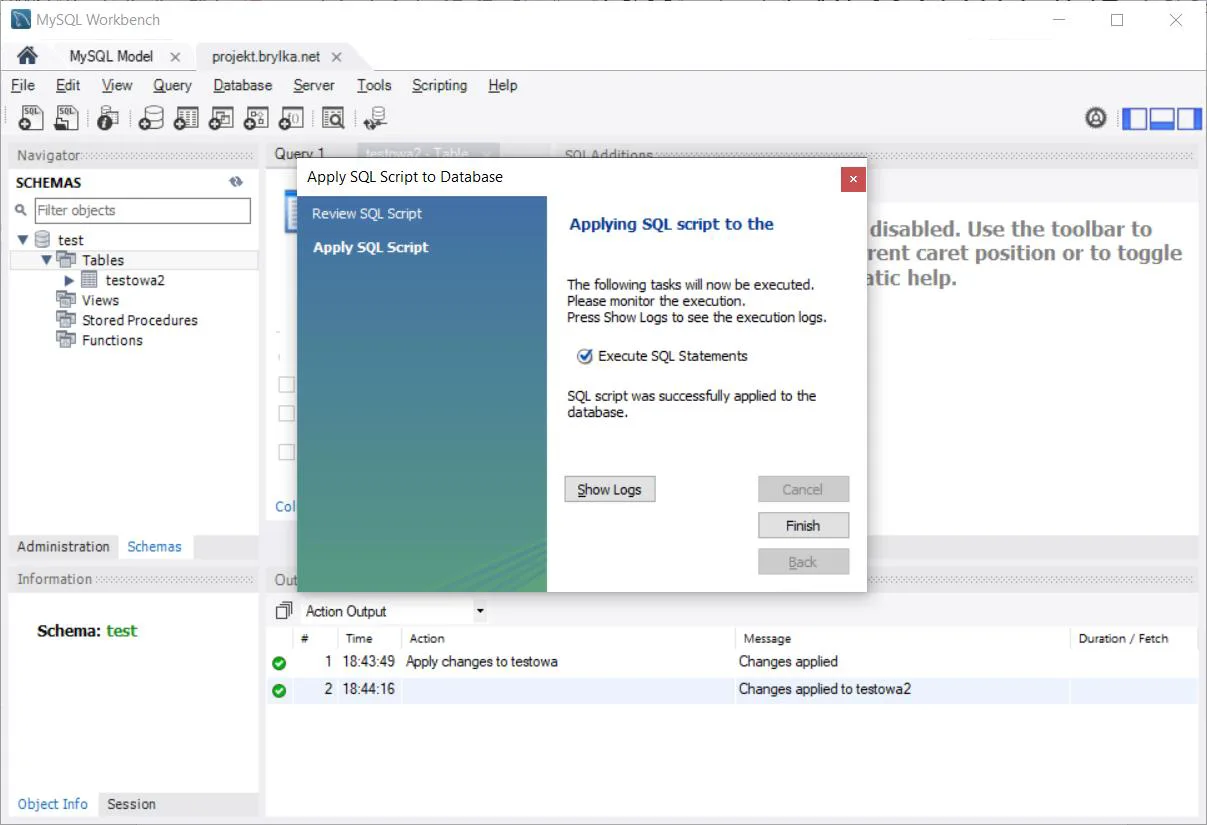Click the Finish button

coord(803,525)
